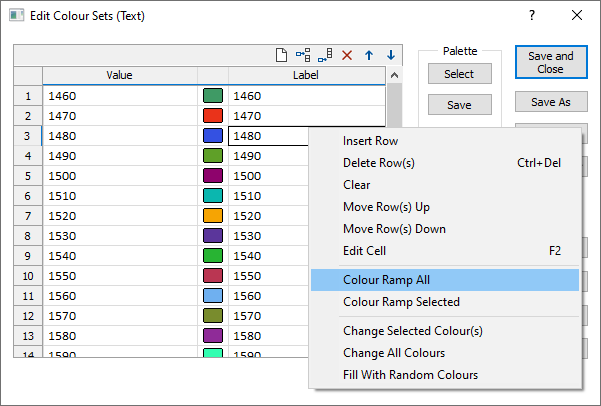Image resolution: width=601 pixels, height=406 pixels.
Task: Move row down with the blue down arrow
Action: tap(391, 55)
